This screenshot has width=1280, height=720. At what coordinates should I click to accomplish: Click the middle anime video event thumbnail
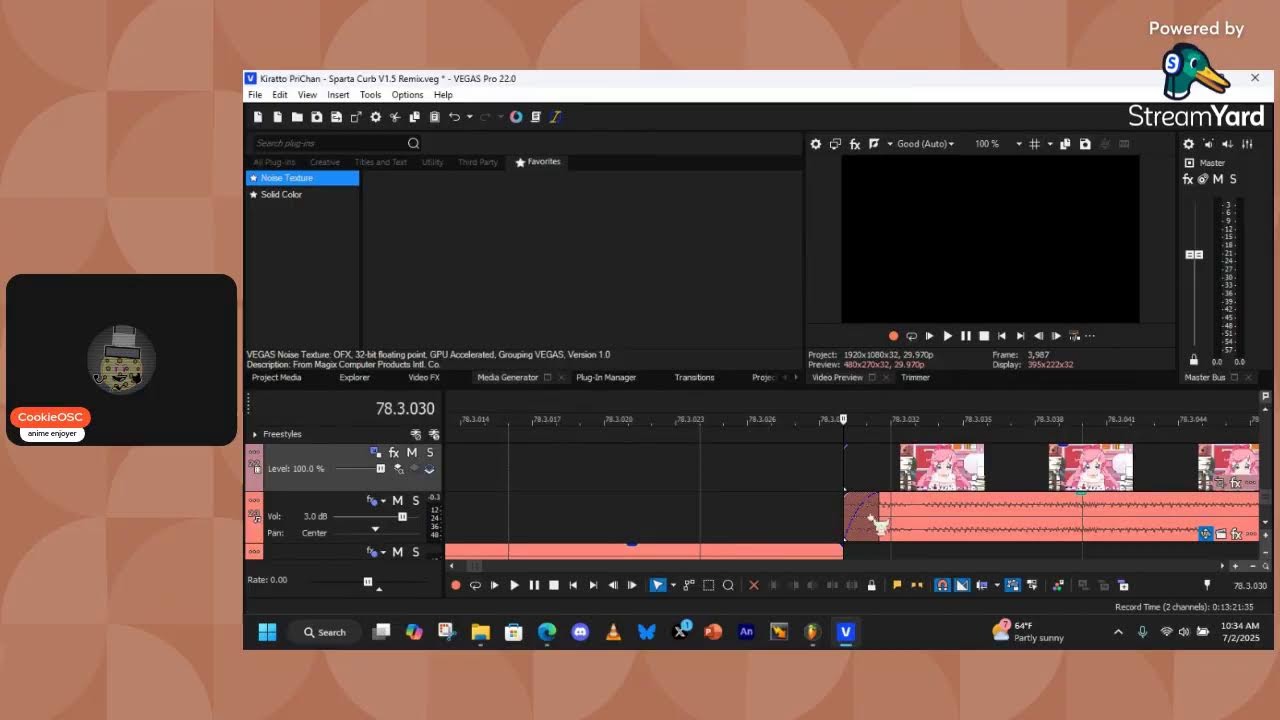tap(1090, 468)
